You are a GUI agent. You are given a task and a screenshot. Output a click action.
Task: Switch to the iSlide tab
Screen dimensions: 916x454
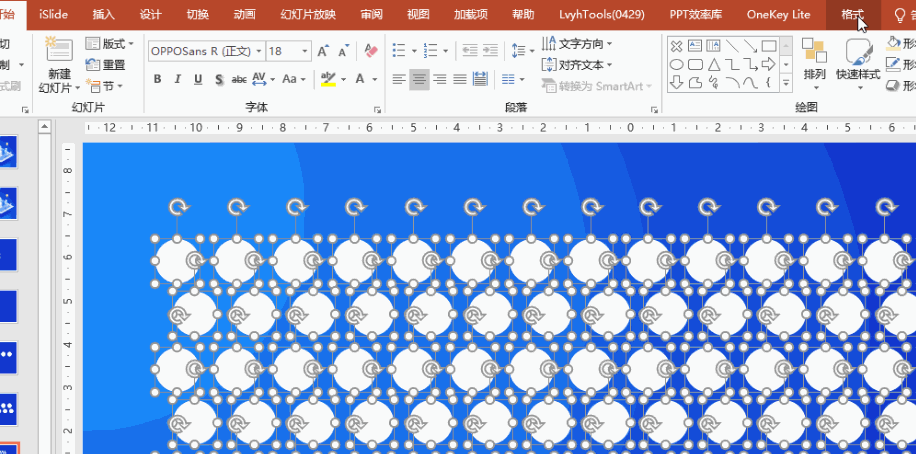(x=53, y=14)
